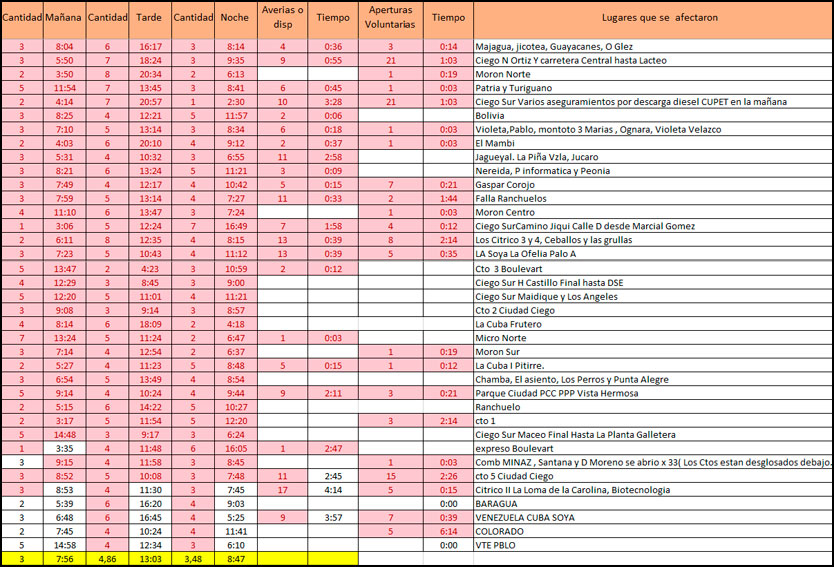Select the 'BARAGUA' cell

pyautogui.click(x=653, y=504)
